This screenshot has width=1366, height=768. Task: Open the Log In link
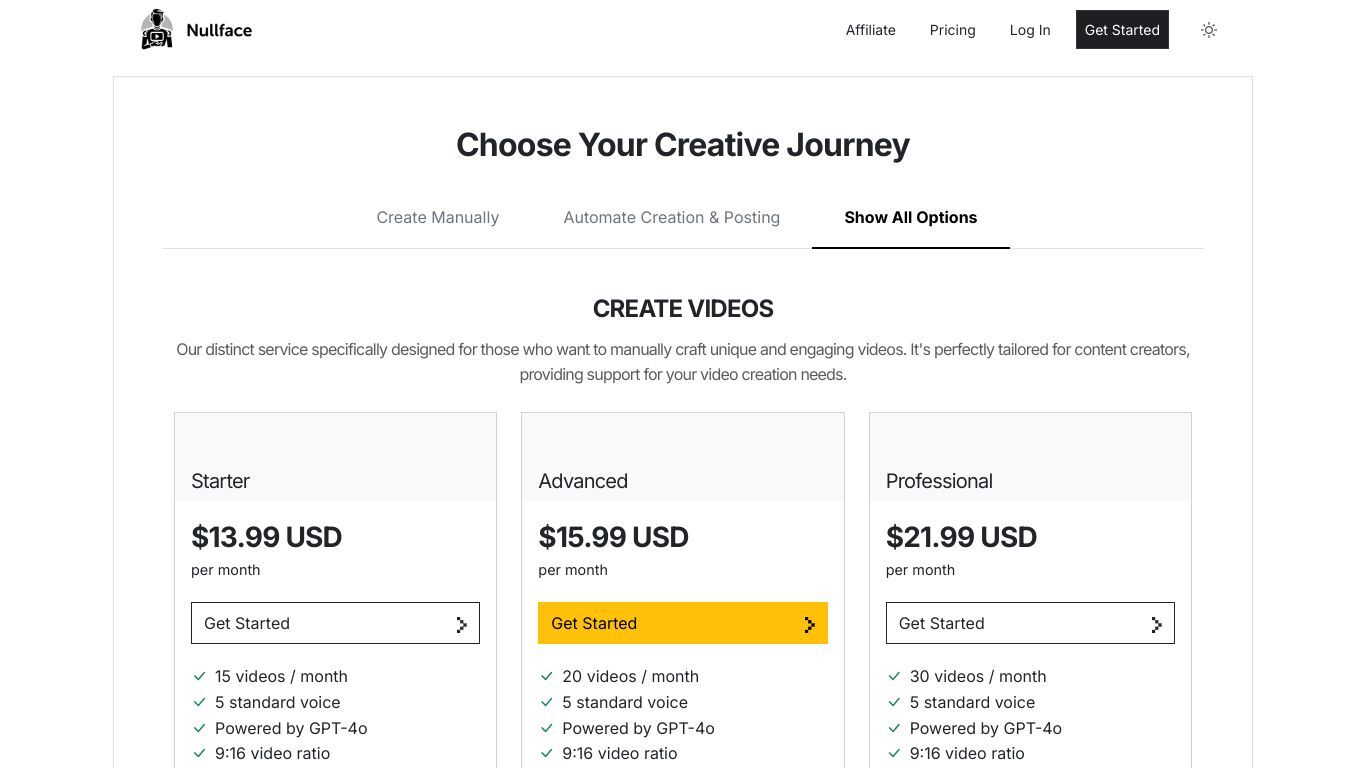click(1030, 30)
